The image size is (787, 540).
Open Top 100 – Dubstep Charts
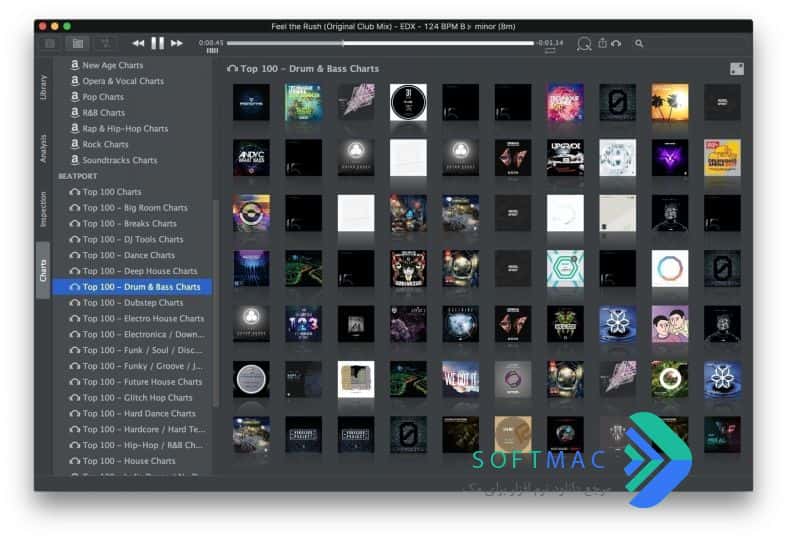tap(126, 303)
